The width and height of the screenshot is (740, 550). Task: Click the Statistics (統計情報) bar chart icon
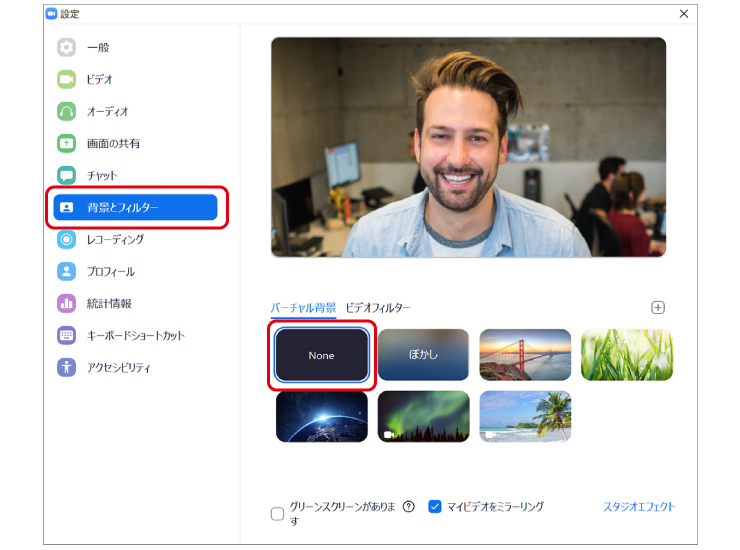[x=67, y=304]
